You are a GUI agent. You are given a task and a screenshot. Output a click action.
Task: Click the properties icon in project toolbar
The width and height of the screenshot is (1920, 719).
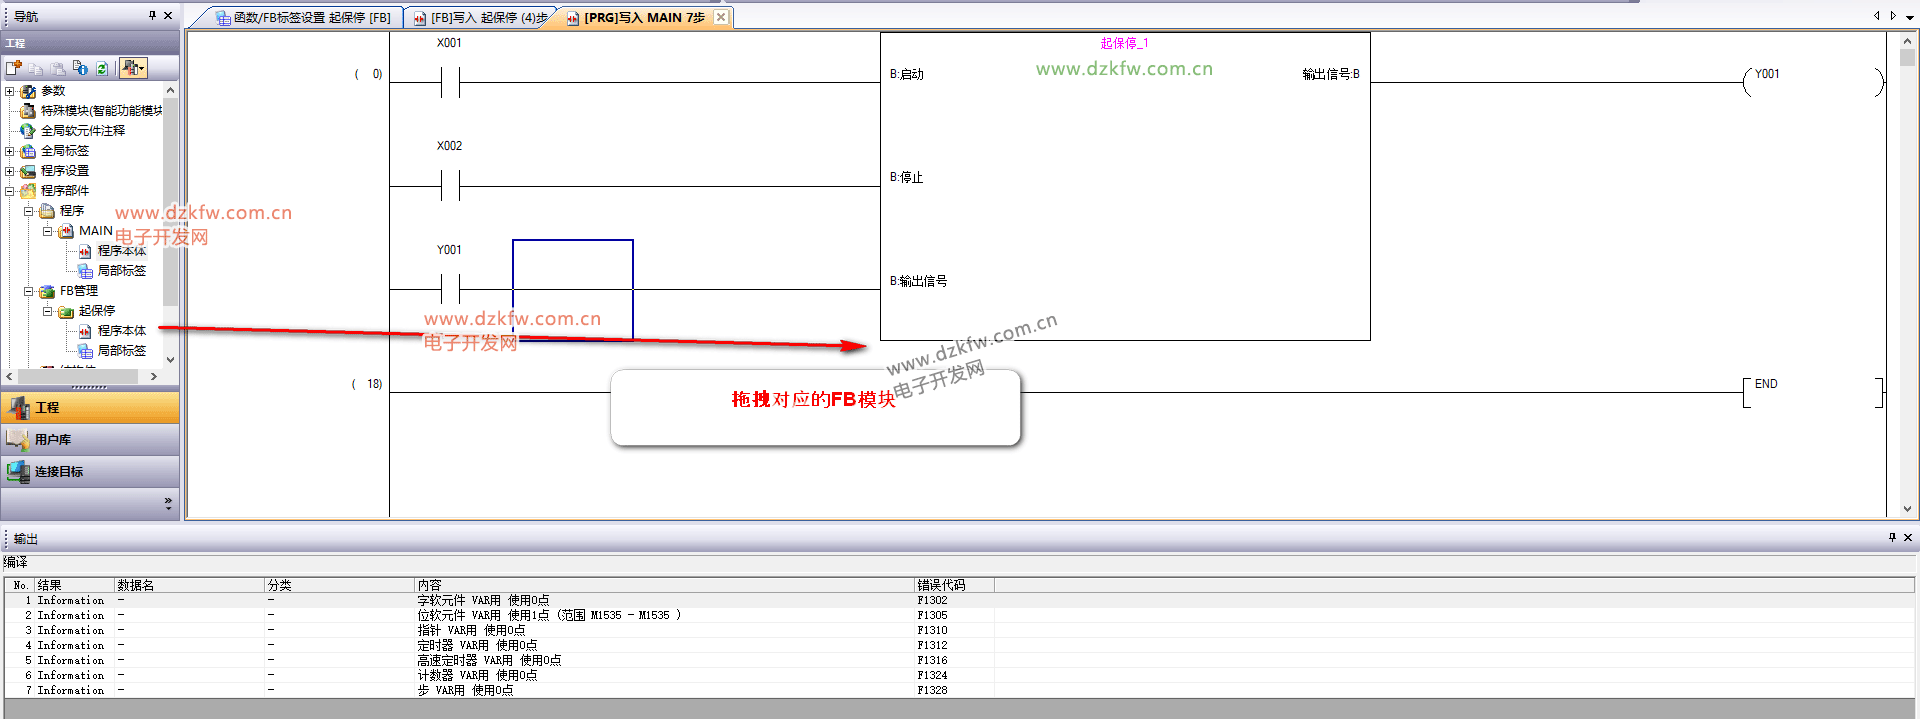tap(80, 68)
